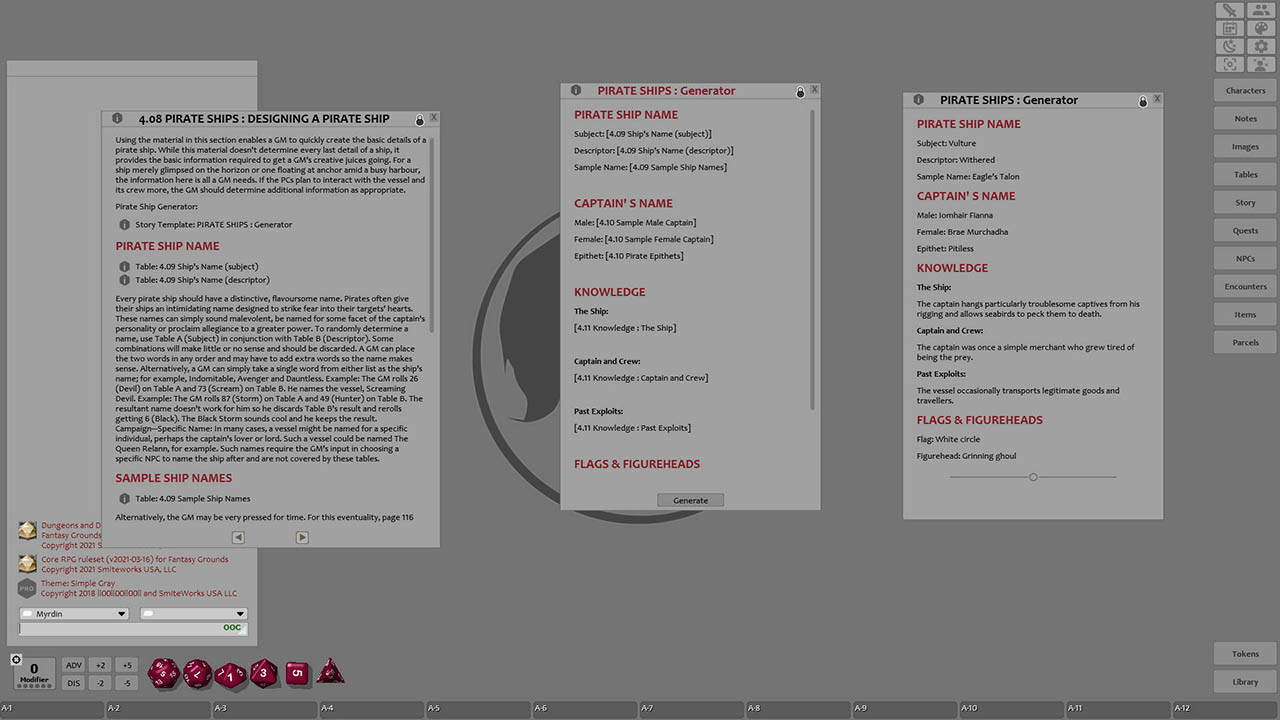Click the party characters icon in the toolbar

tap(1260, 10)
